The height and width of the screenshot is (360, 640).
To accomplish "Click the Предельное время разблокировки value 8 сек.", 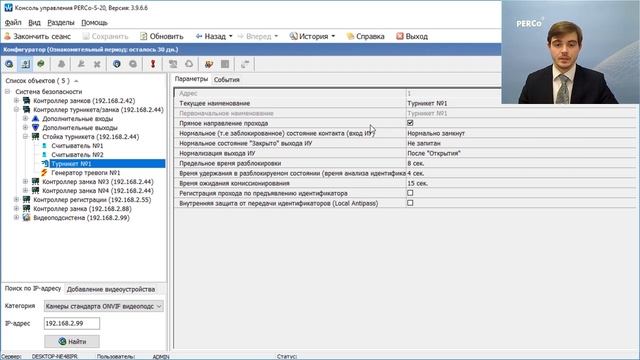I will 416,163.
